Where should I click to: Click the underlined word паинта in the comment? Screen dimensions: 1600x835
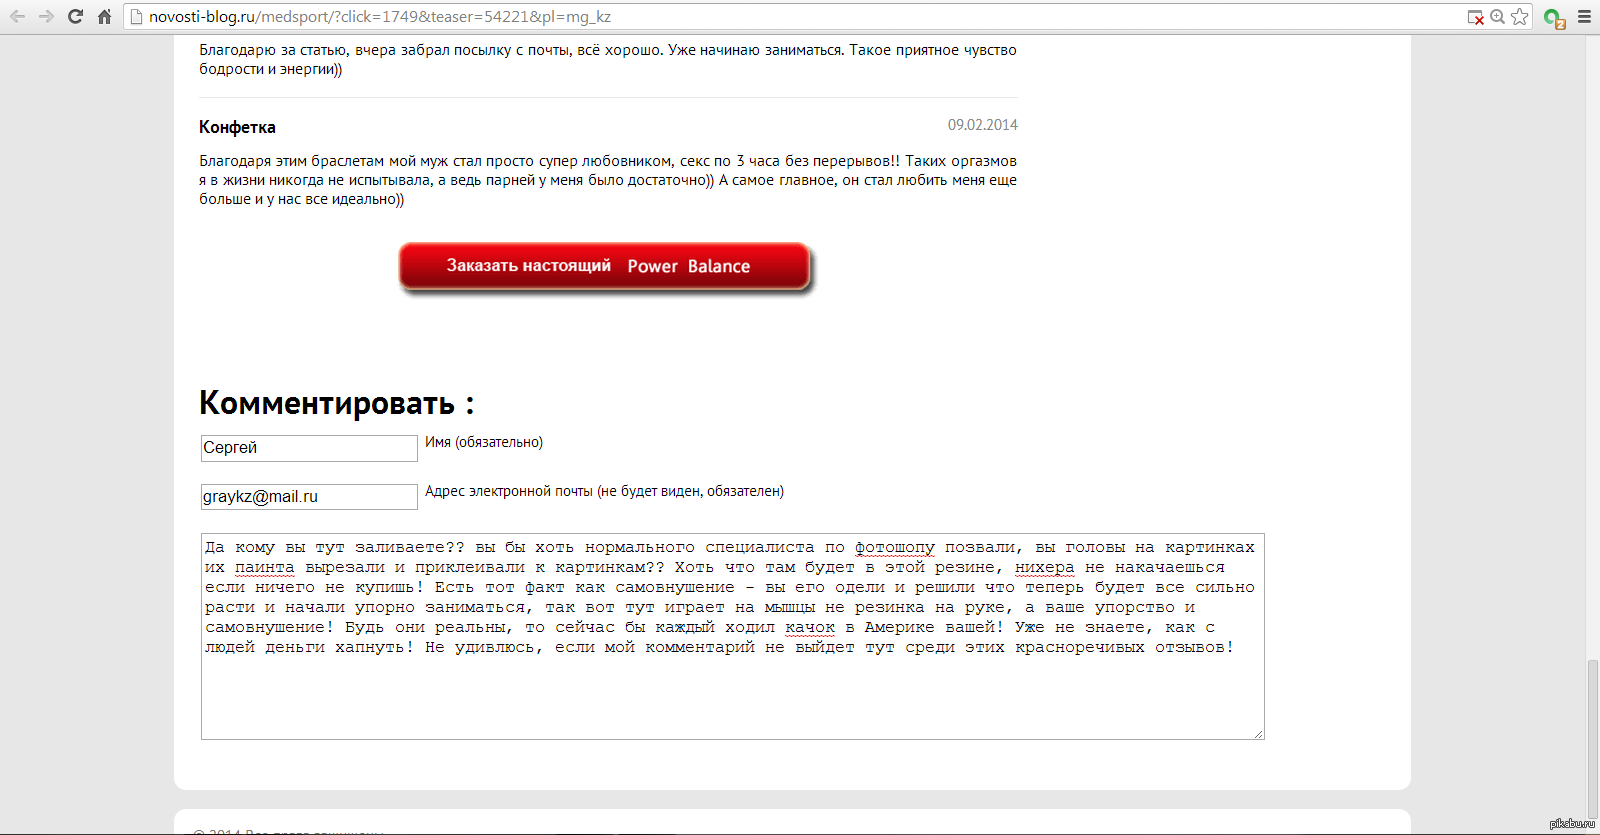pyautogui.click(x=265, y=567)
